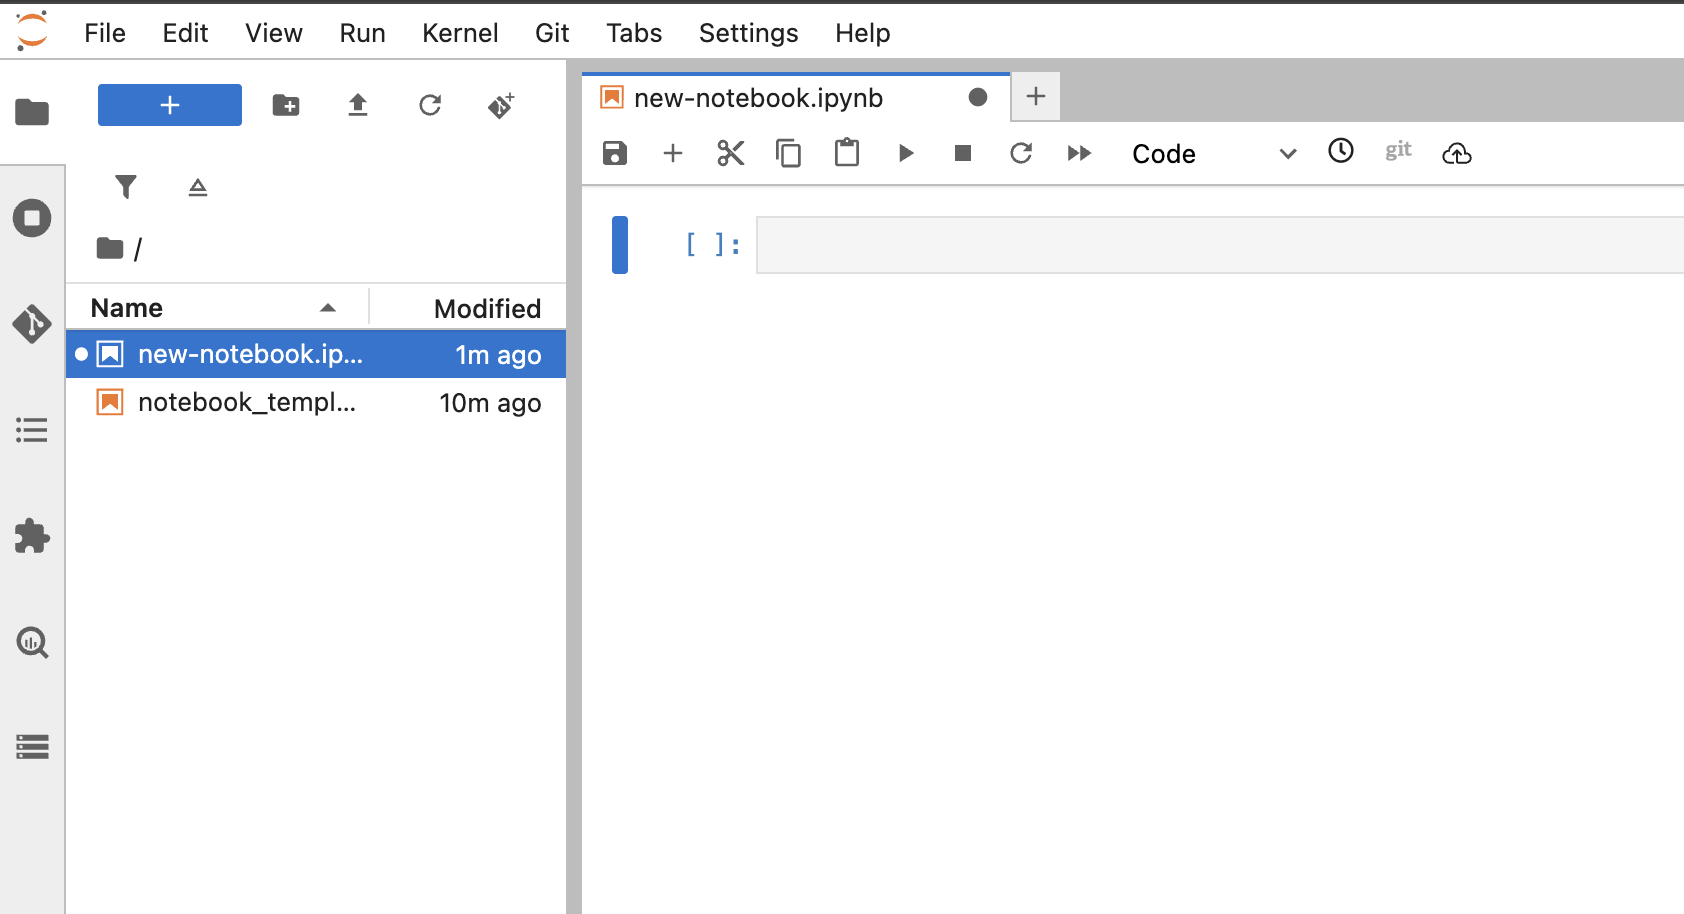
Task: Open the Git menu
Action: coord(552,33)
